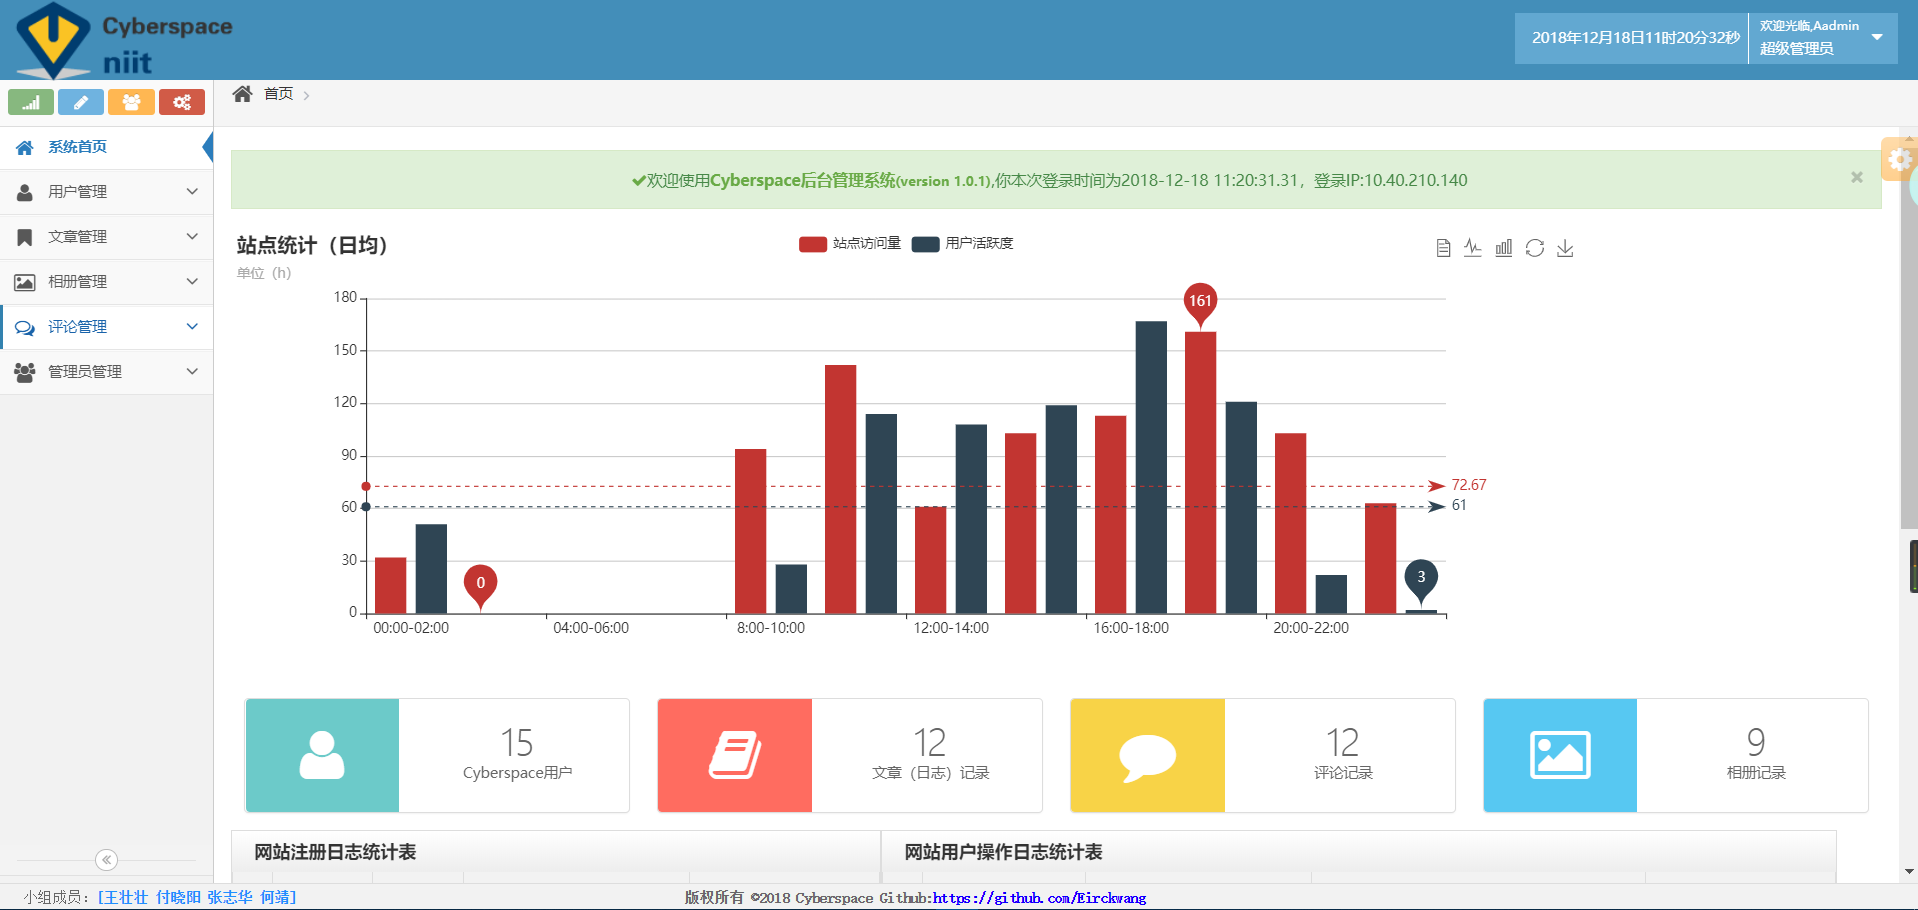Image resolution: width=1918 pixels, height=910 pixels.
Task: Open the 用户管理 sidebar menu
Action: coord(107,192)
